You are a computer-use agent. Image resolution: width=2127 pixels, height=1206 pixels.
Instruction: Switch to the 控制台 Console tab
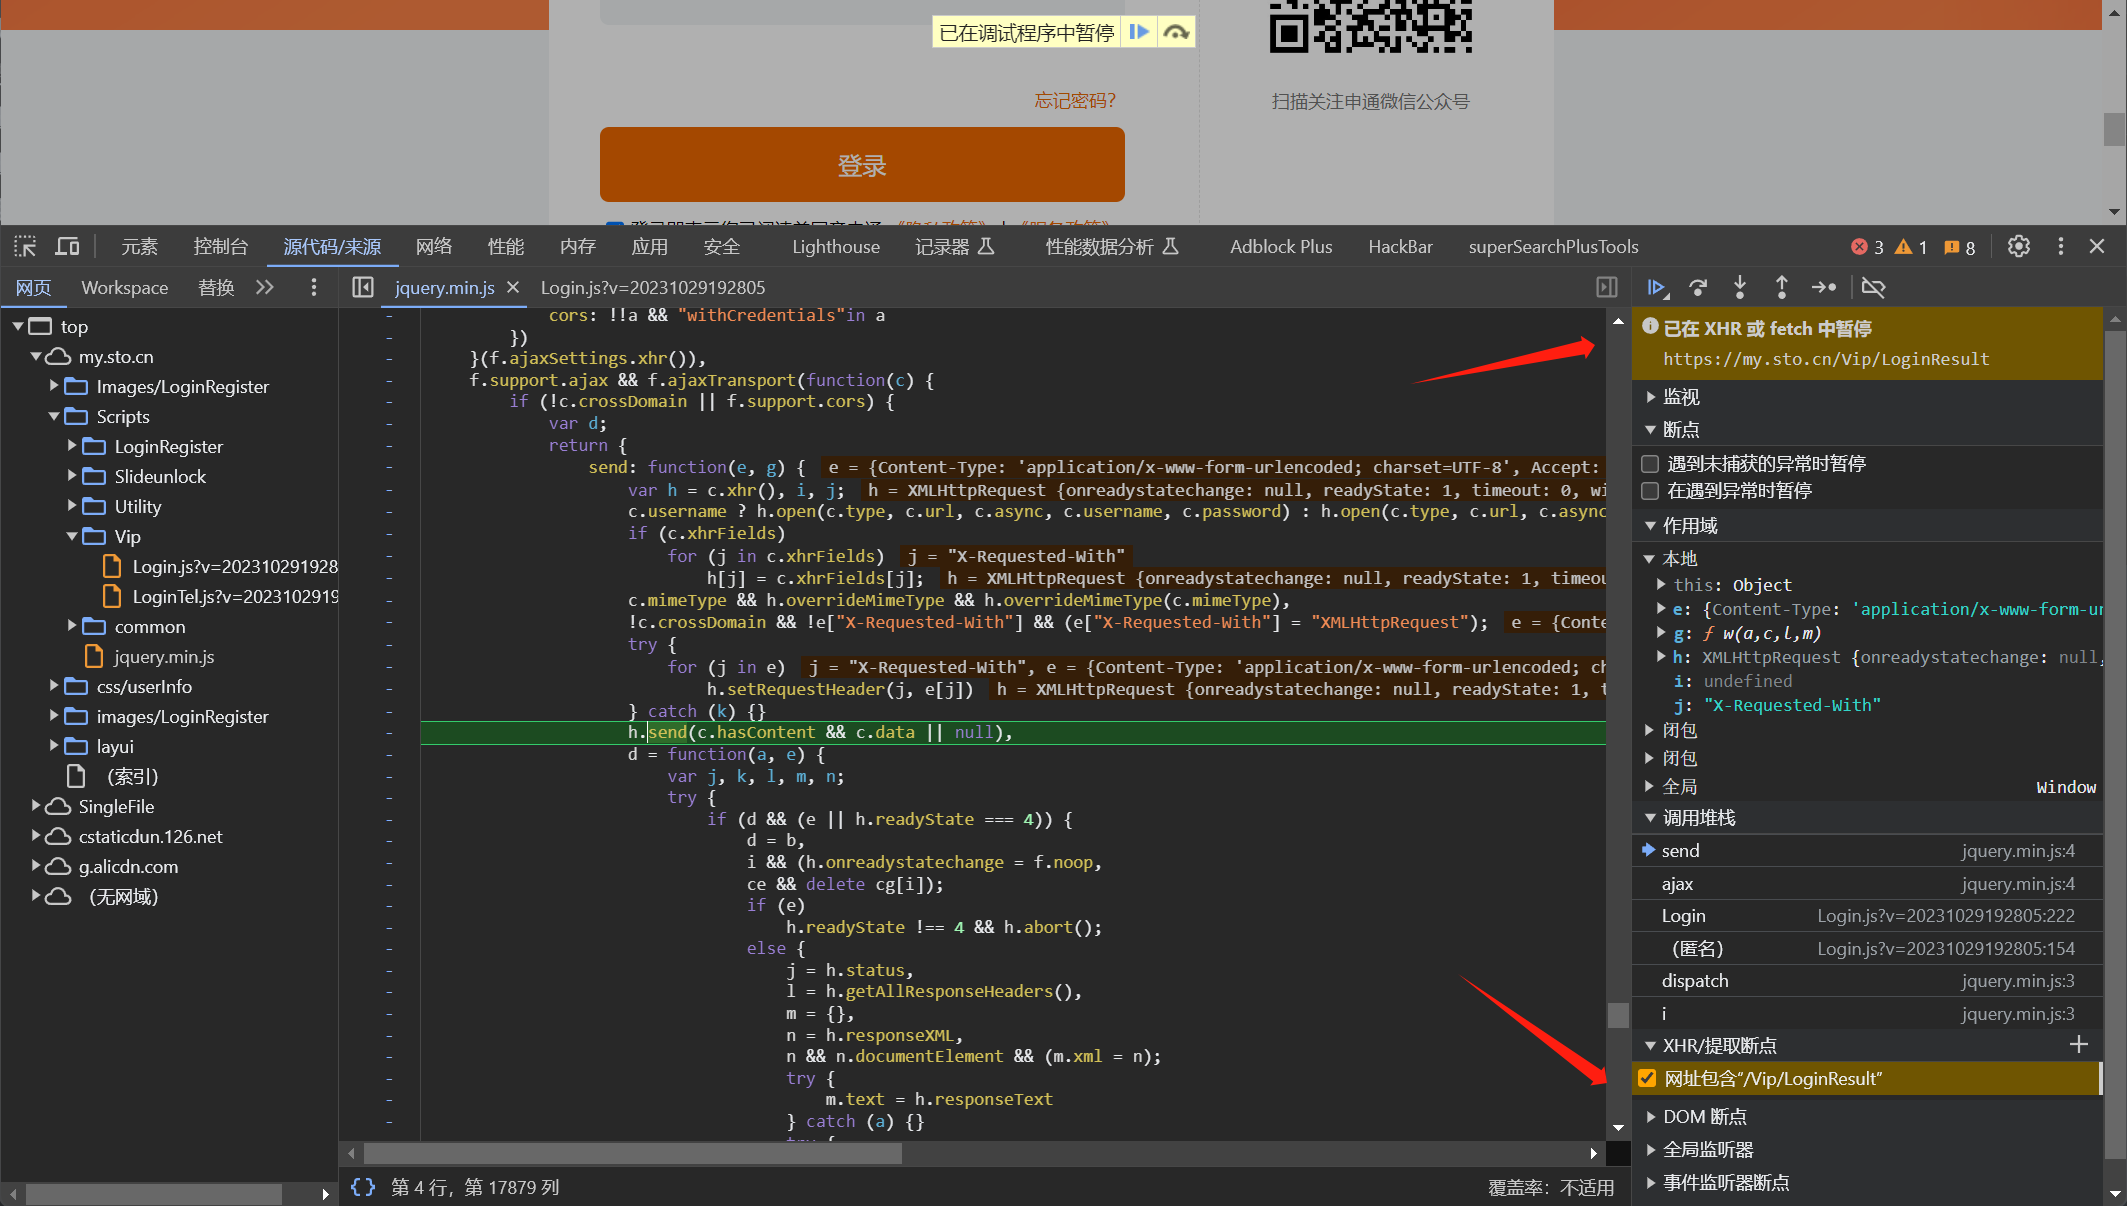pyautogui.click(x=221, y=247)
